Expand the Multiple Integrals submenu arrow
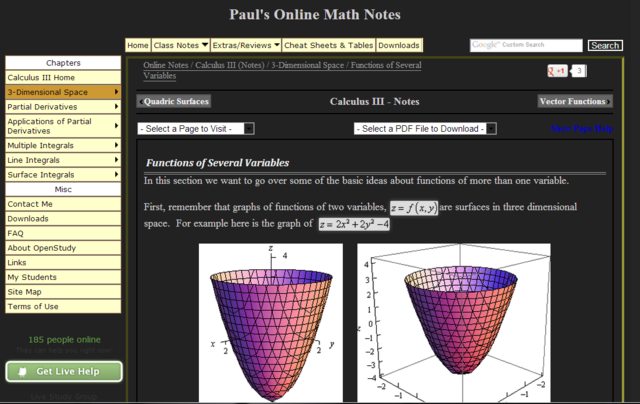Viewport: 640px width, 404px height. pyautogui.click(x=116, y=145)
